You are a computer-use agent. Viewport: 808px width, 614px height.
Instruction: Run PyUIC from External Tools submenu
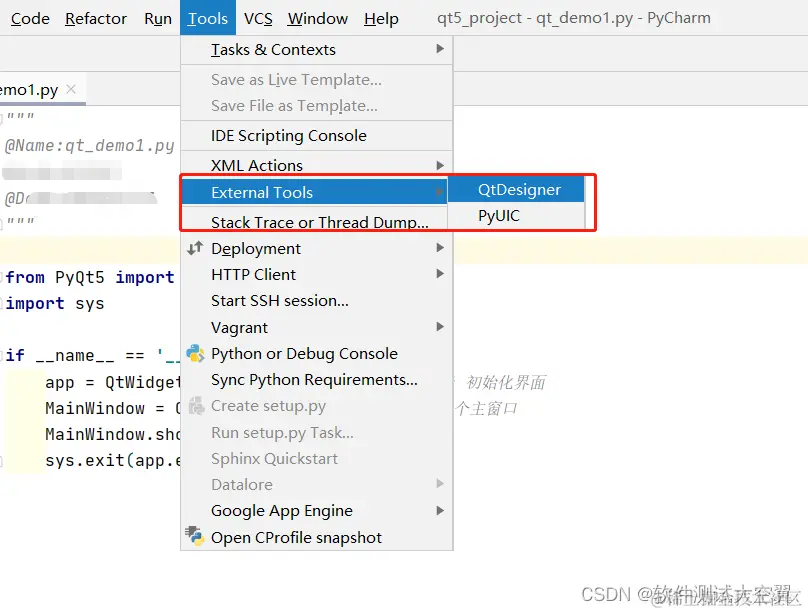coord(516,215)
